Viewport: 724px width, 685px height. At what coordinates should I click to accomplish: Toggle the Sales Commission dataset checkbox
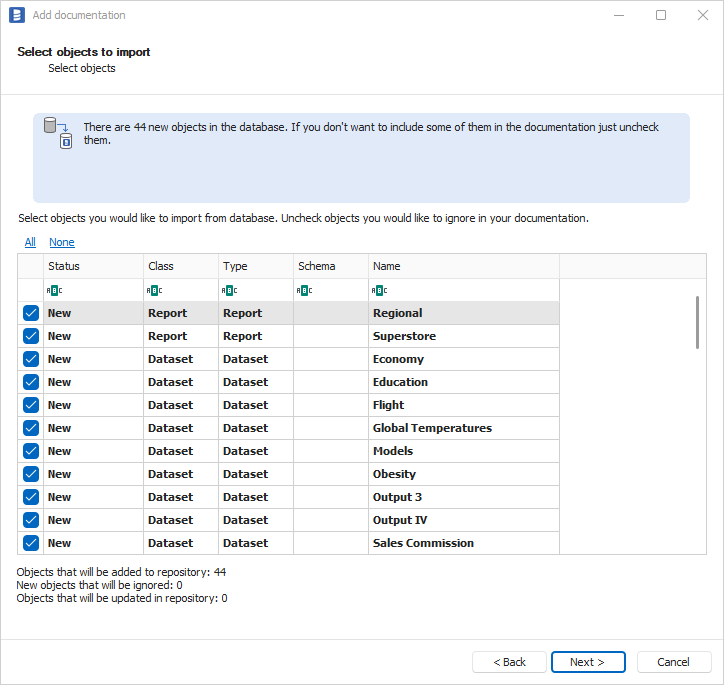(x=30, y=543)
